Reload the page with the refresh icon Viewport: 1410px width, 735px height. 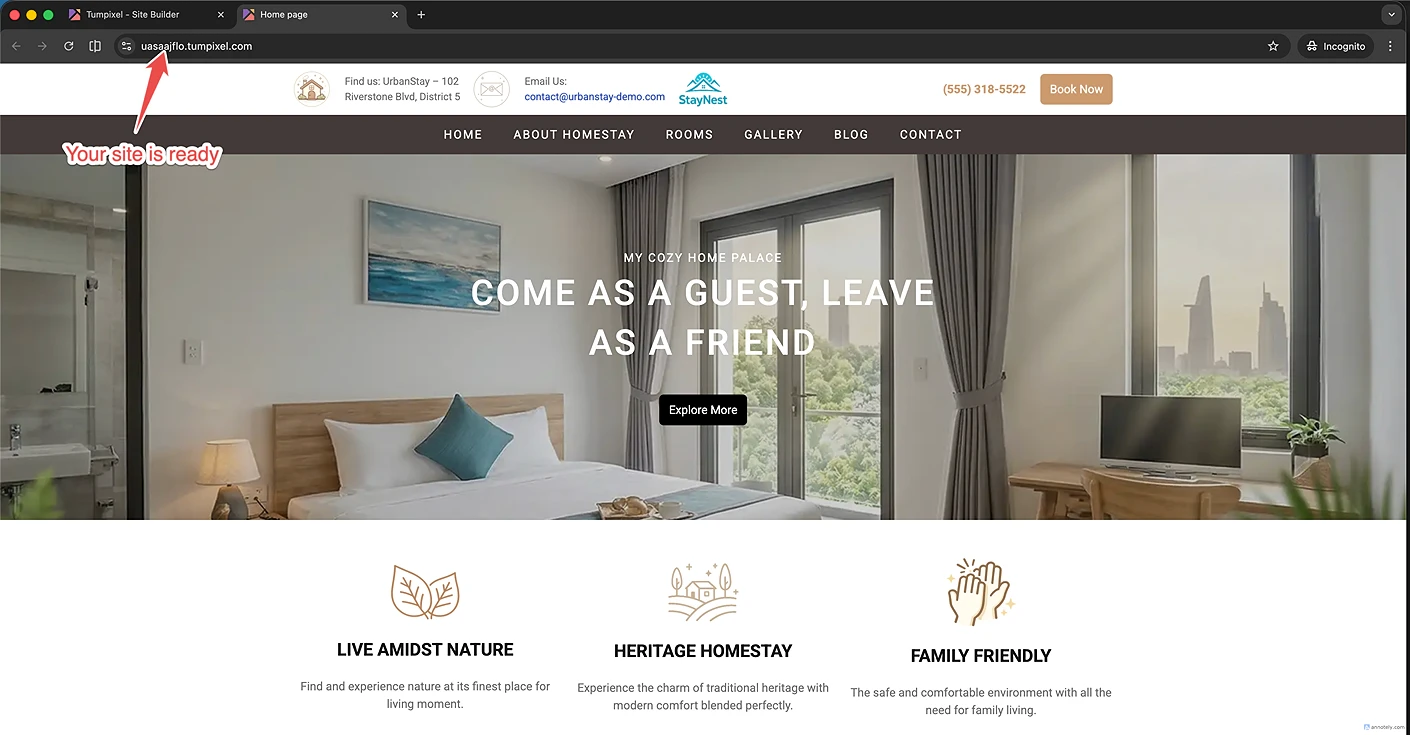[x=68, y=46]
